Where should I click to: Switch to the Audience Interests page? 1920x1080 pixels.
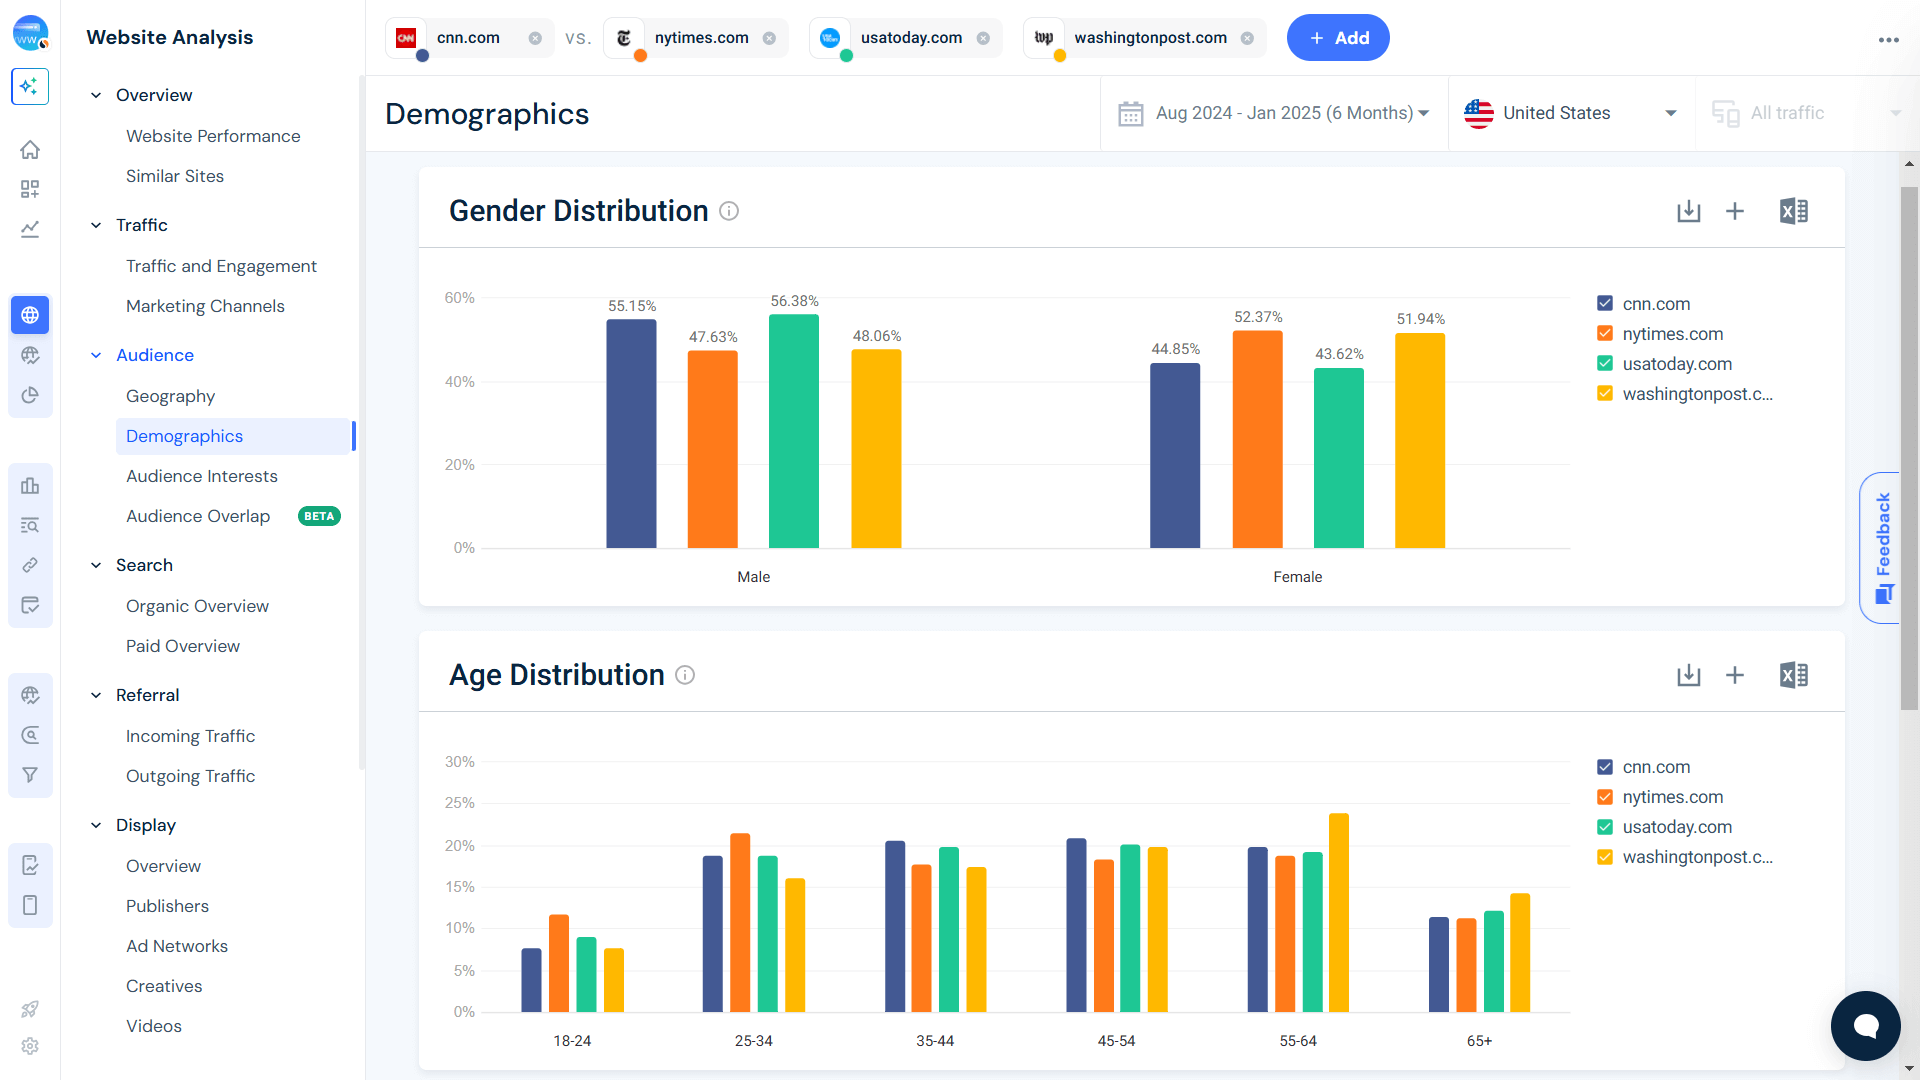tap(202, 476)
